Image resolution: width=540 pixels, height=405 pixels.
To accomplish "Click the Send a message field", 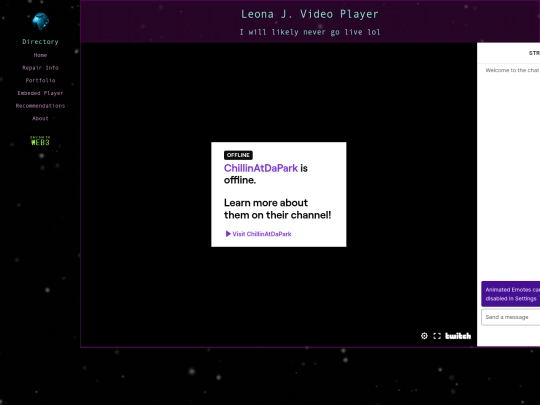I will tap(510, 317).
